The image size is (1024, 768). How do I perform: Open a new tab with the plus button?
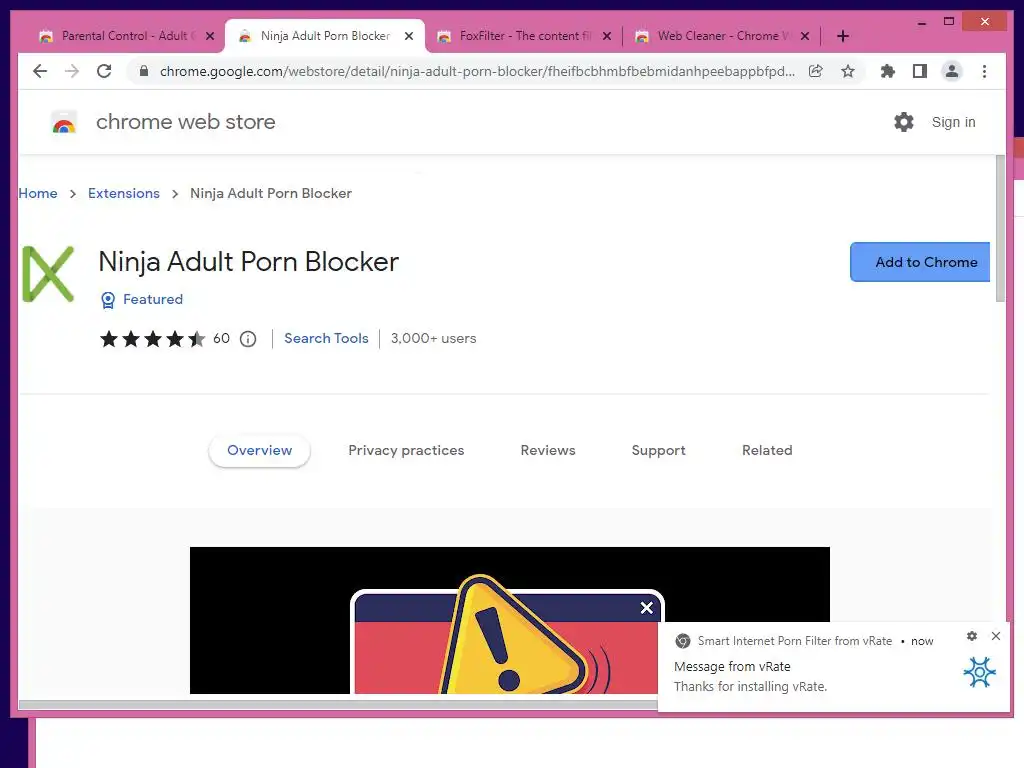tap(842, 36)
